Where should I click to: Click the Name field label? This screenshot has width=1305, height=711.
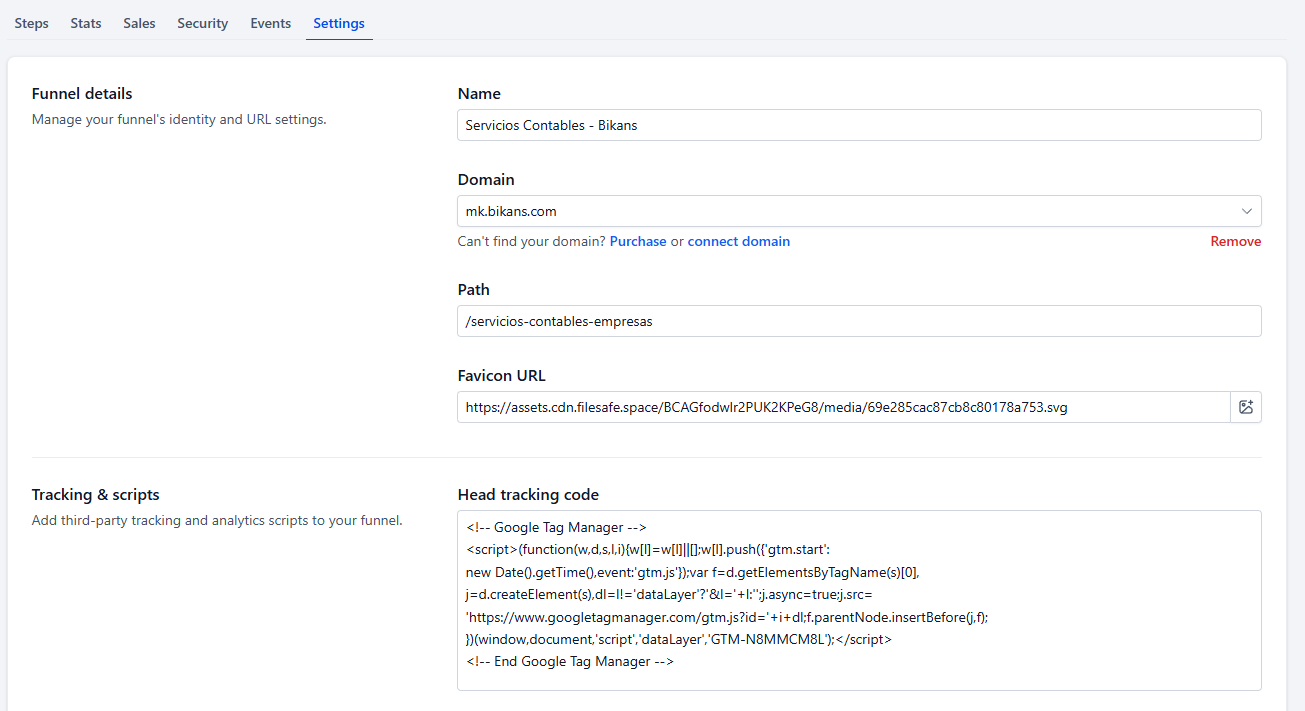click(x=479, y=94)
